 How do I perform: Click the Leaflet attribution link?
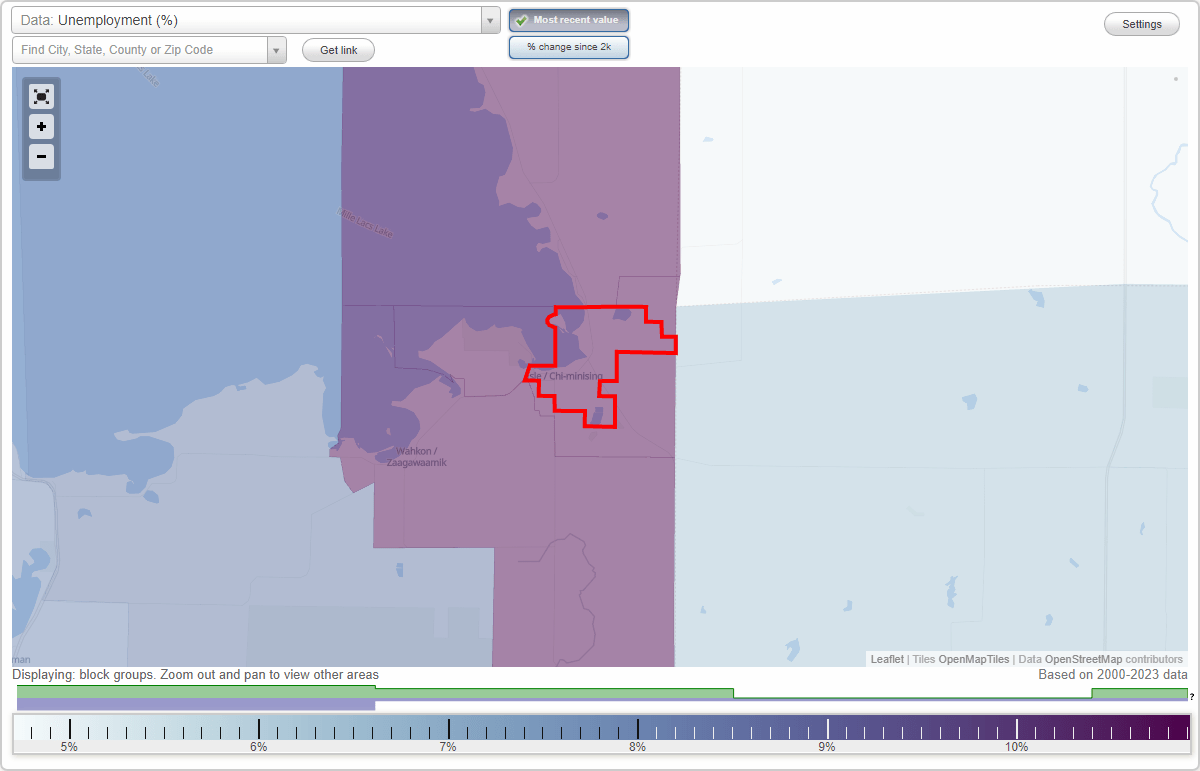(x=887, y=659)
